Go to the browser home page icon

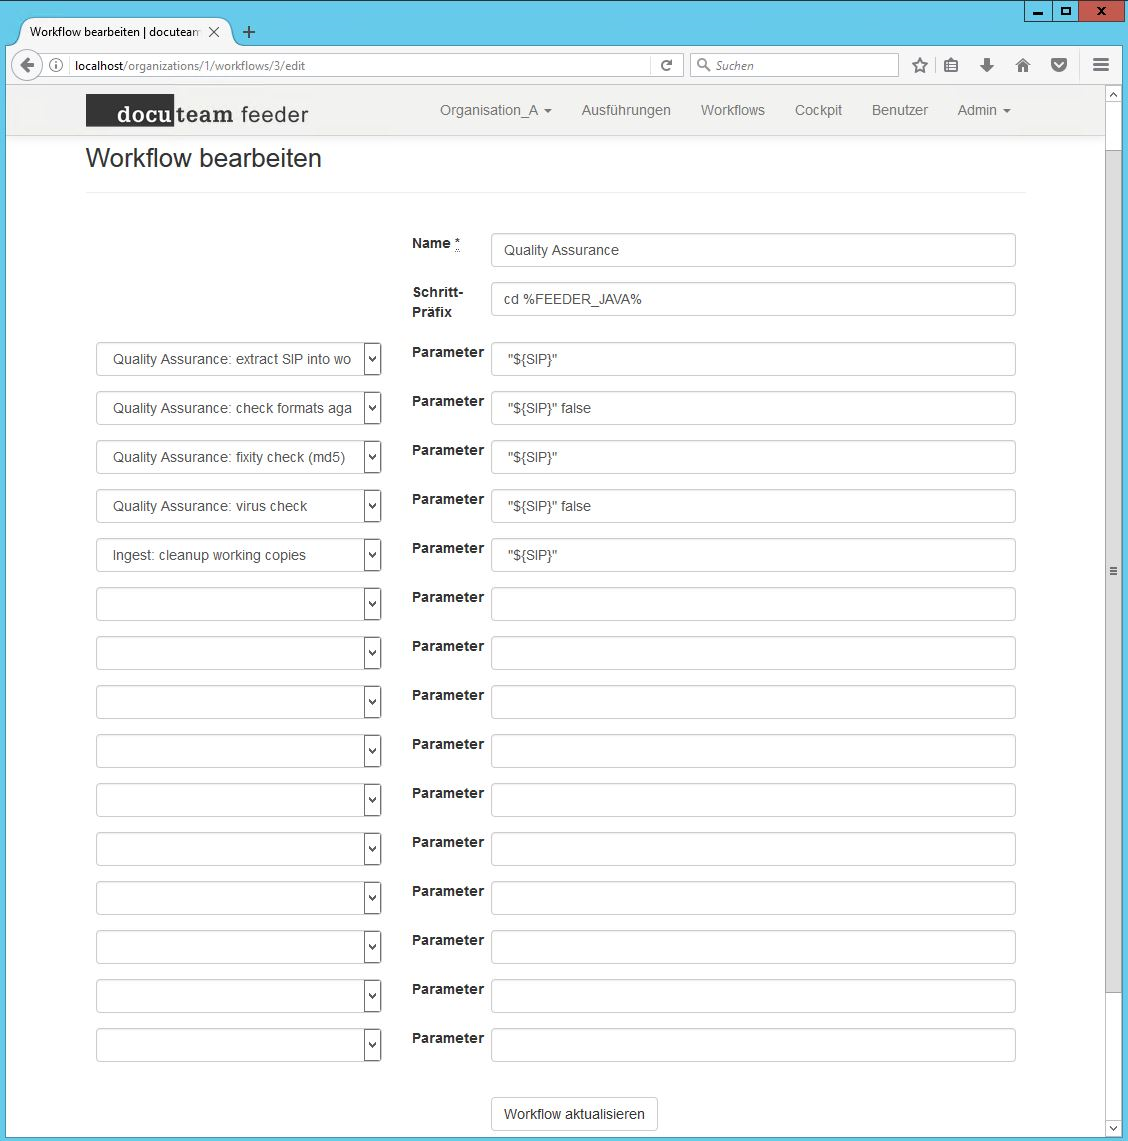coord(1022,65)
